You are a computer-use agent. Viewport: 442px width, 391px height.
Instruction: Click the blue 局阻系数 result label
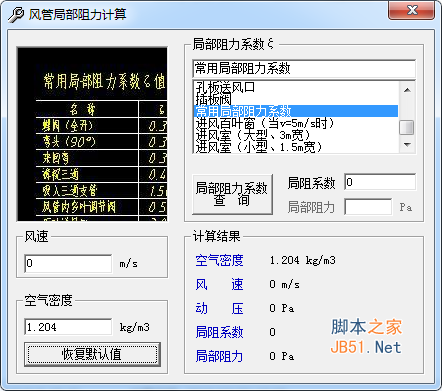(219, 332)
